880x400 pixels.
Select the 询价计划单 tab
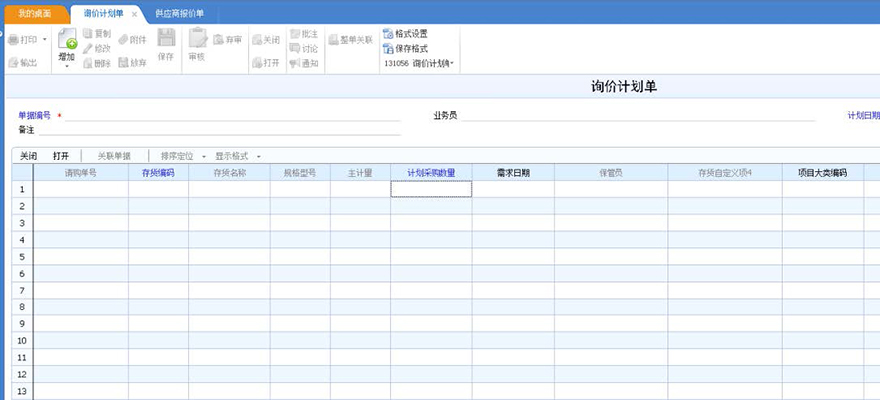(103, 13)
